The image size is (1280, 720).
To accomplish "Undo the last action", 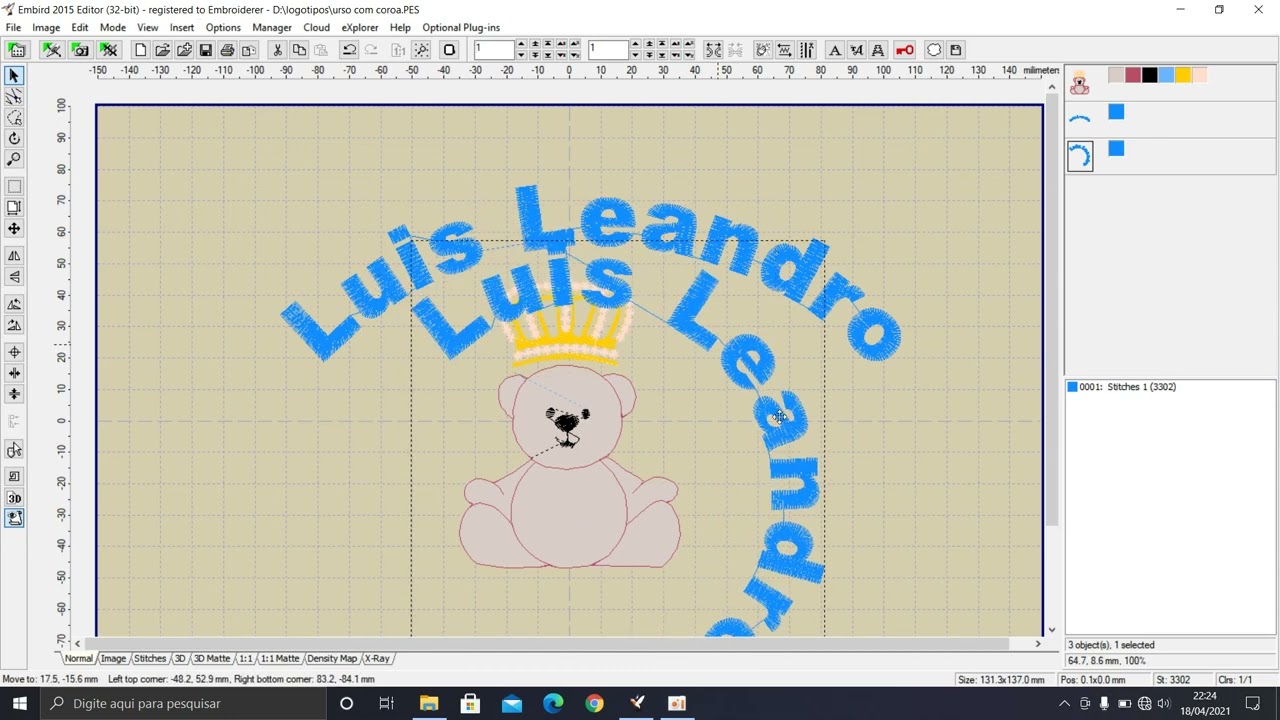I will coord(349,50).
